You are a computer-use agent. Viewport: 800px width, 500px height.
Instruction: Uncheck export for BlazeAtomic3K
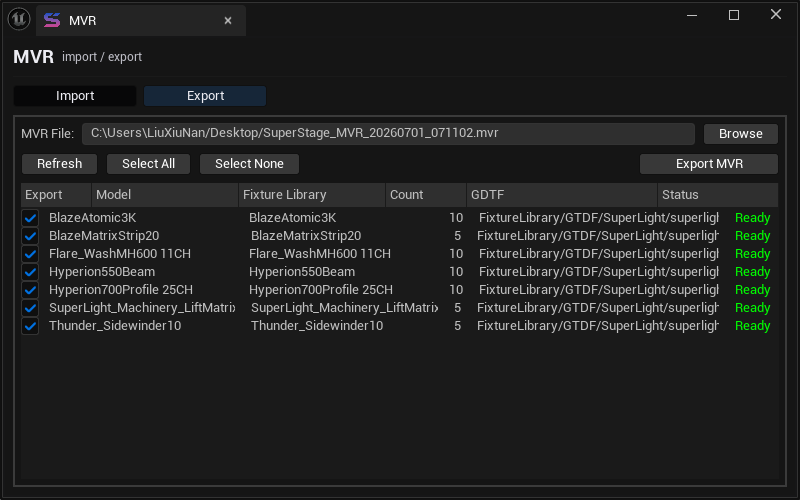(30, 218)
